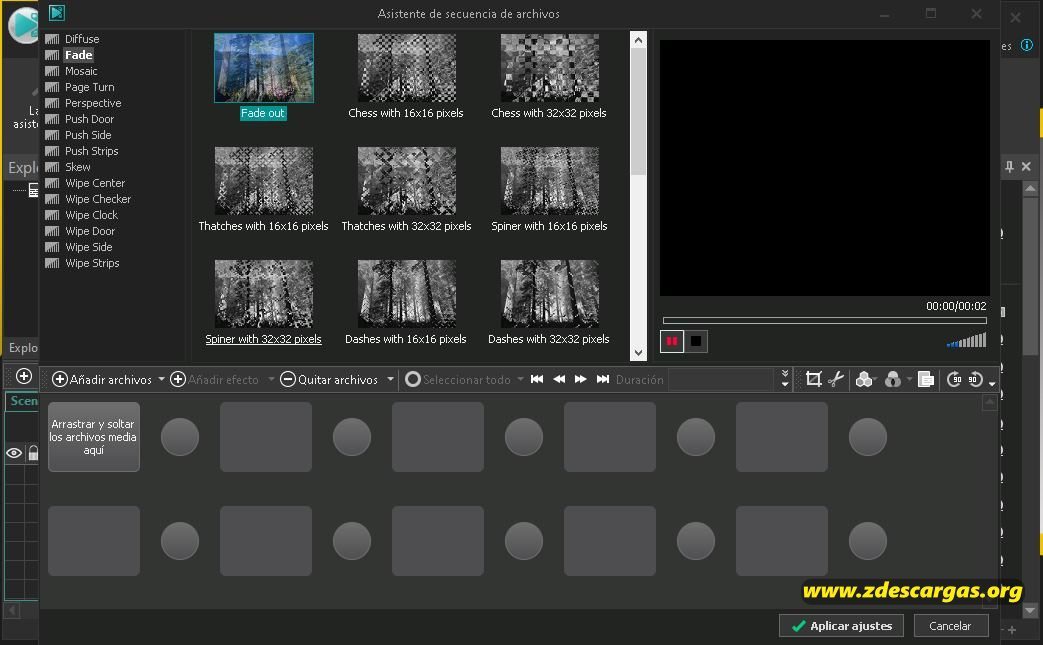Click Añadir efecto button
The image size is (1043, 645).
click(214, 380)
